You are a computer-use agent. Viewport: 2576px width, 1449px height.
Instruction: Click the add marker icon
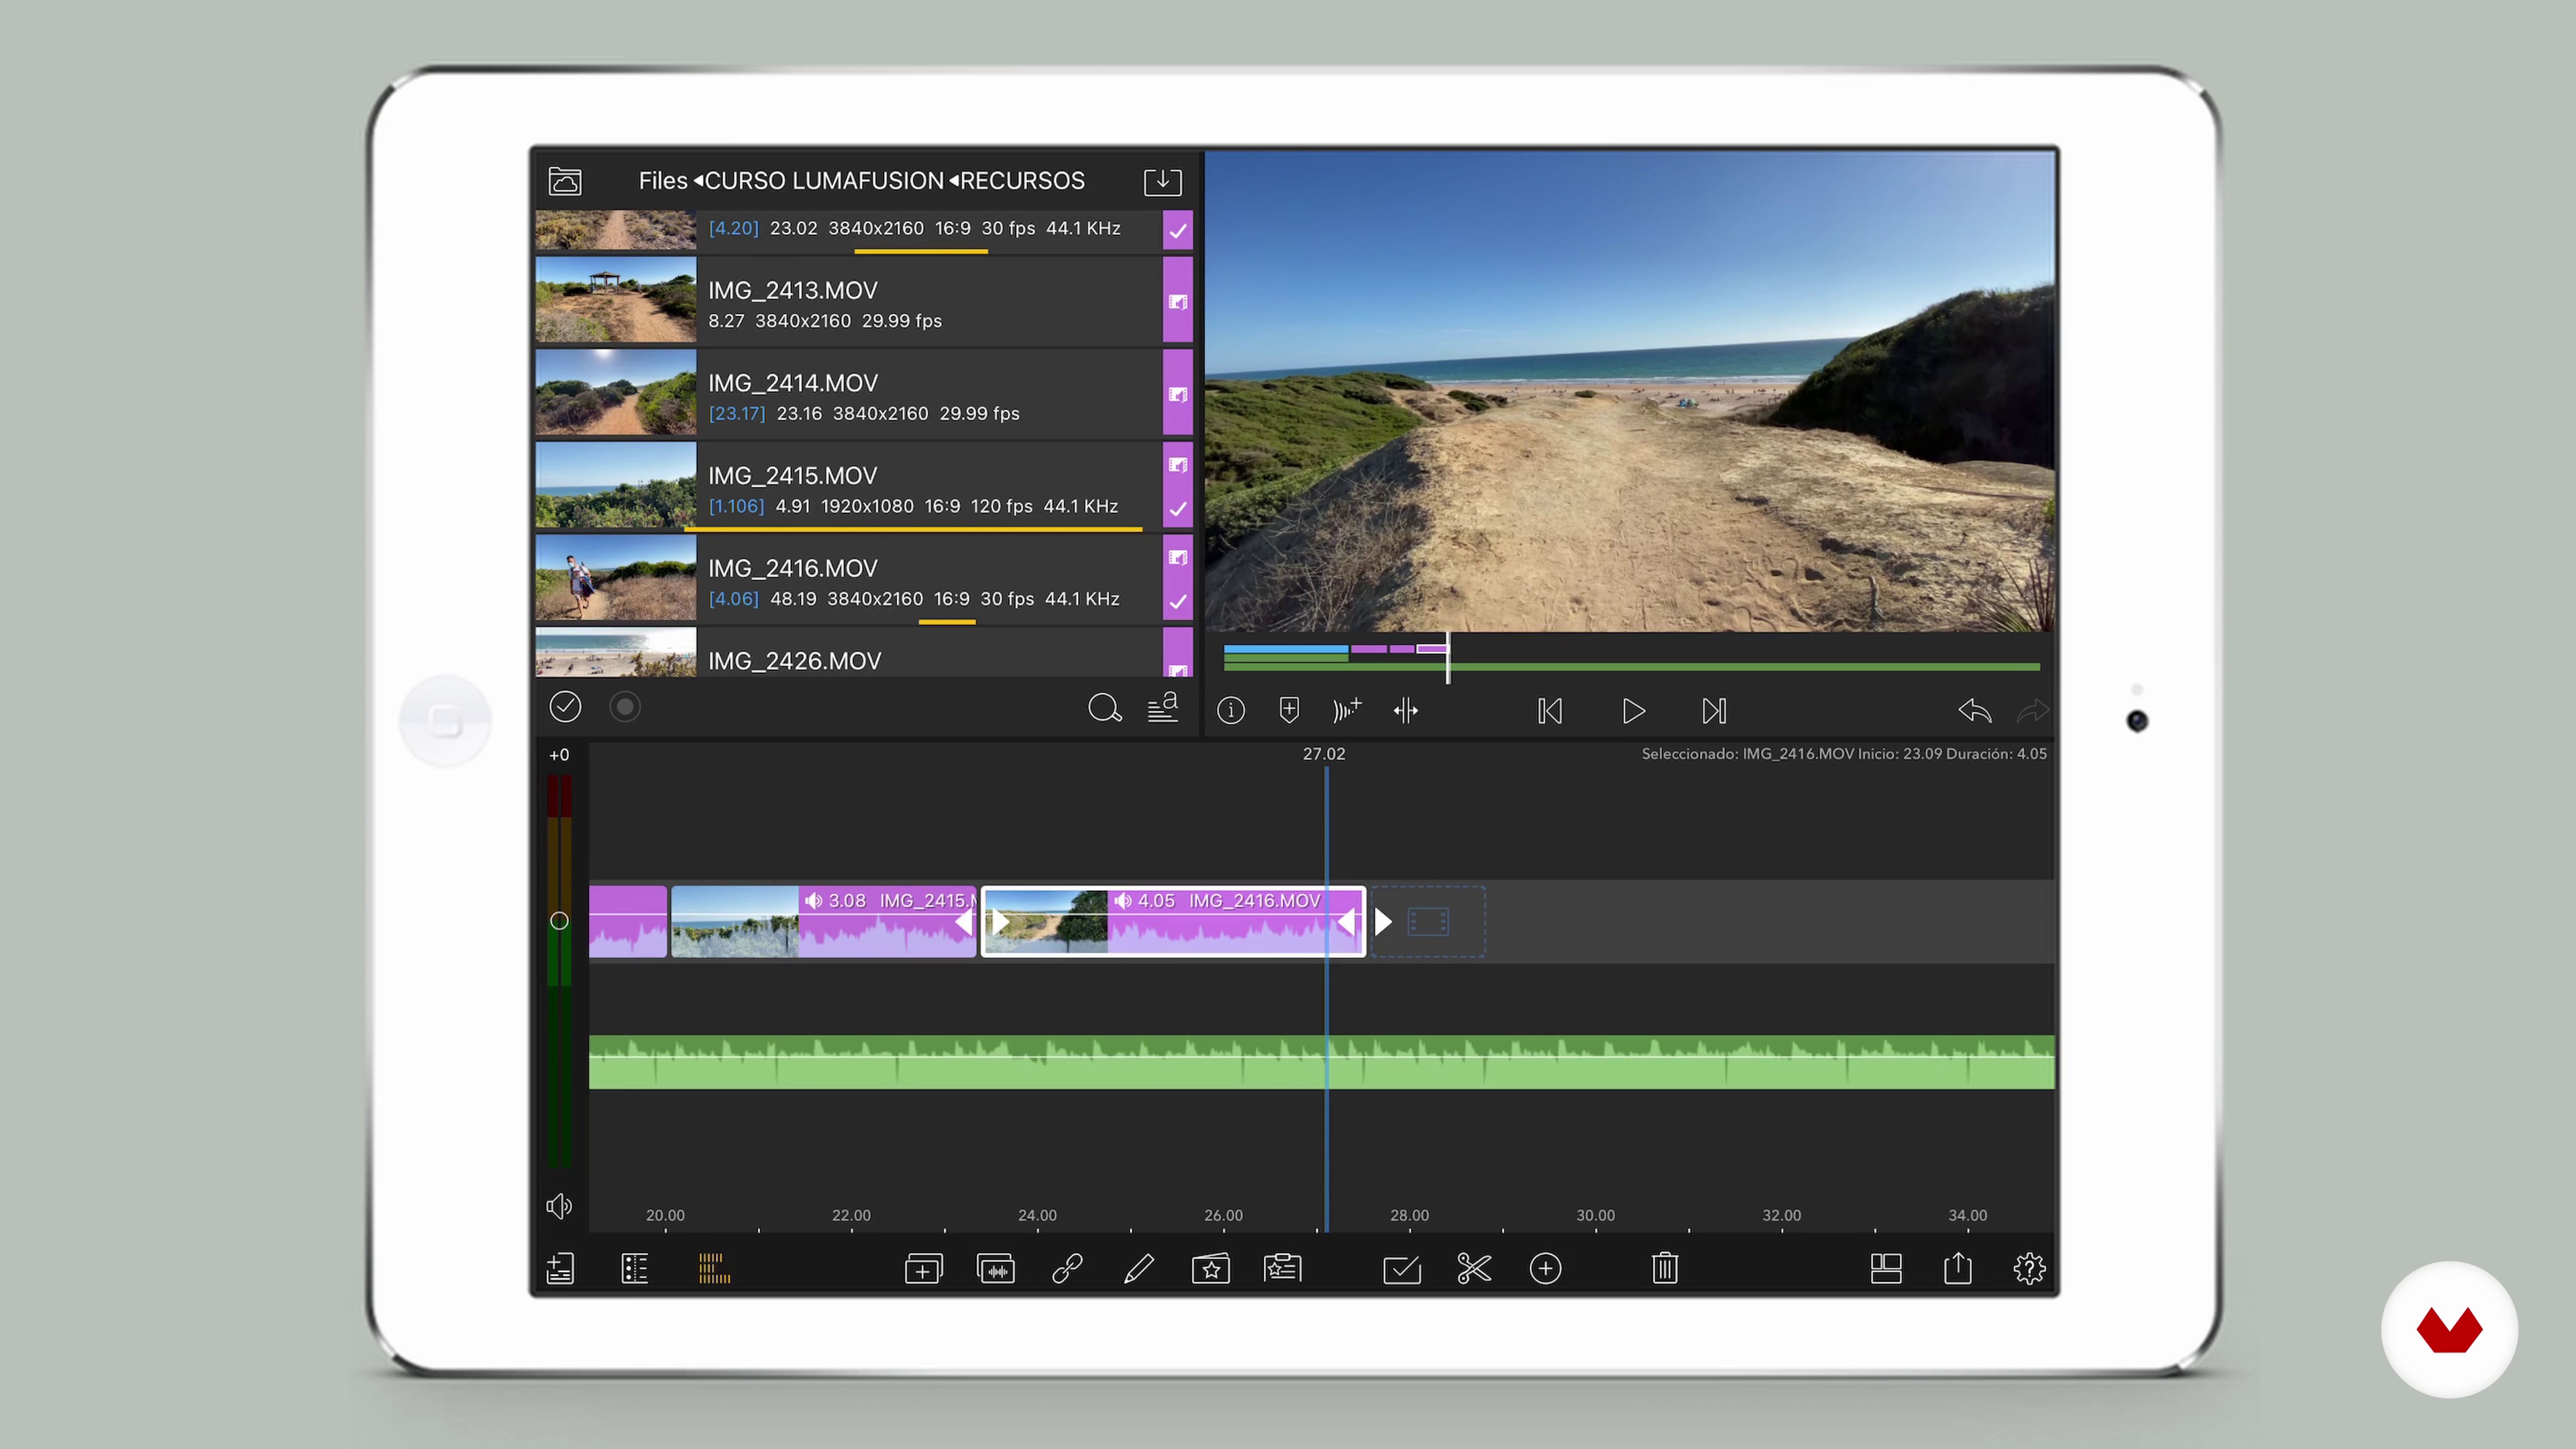tap(1289, 710)
